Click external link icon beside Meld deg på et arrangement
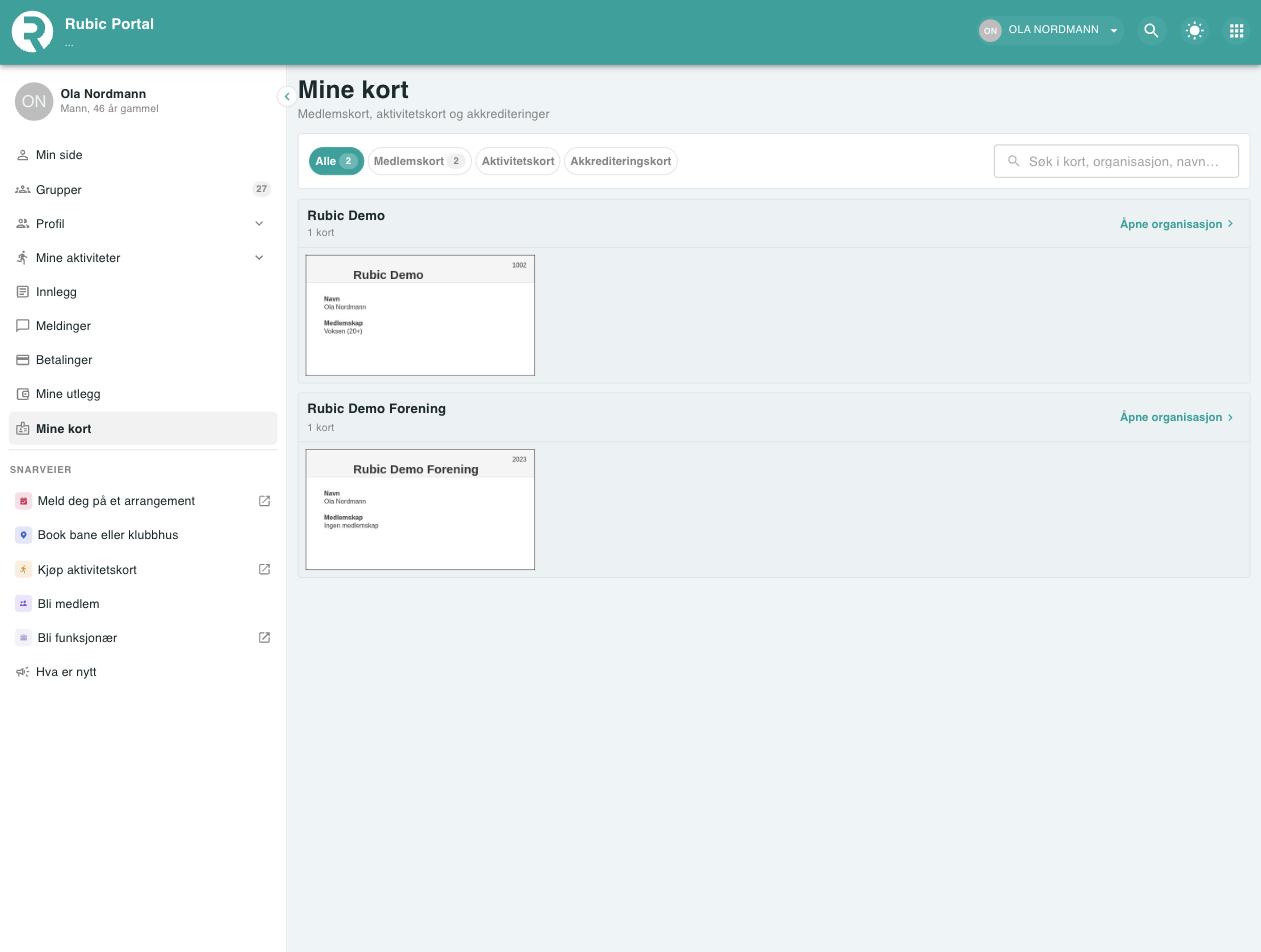Screen dimensions: 1261x952 click(x=265, y=501)
